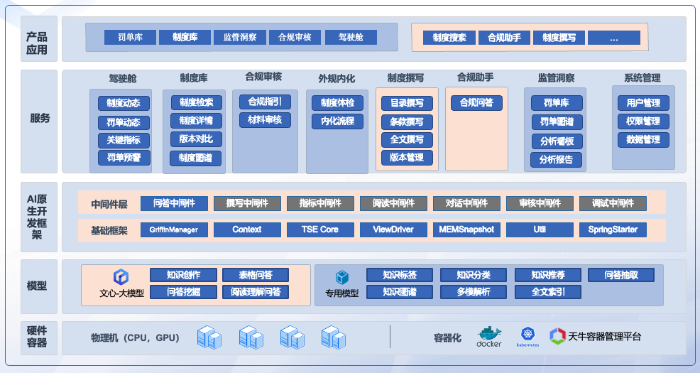Select the 用户管理 box
Viewport: 700px width, 373px height.
643,103
